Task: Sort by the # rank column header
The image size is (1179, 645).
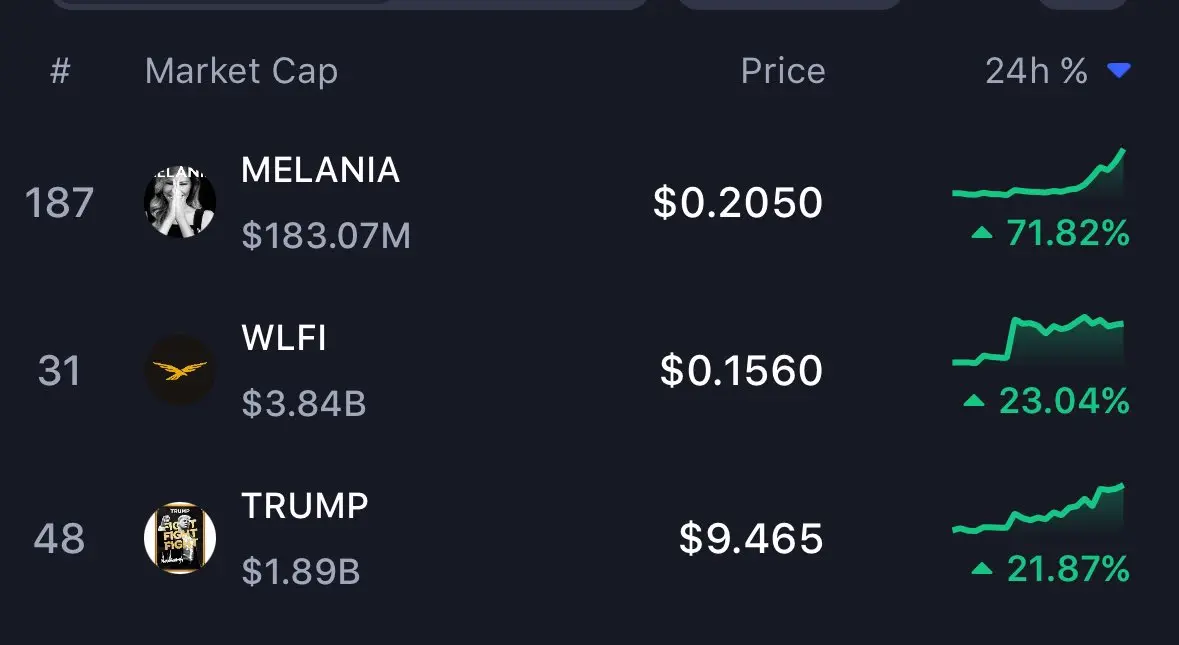Action: pyautogui.click(x=60, y=71)
